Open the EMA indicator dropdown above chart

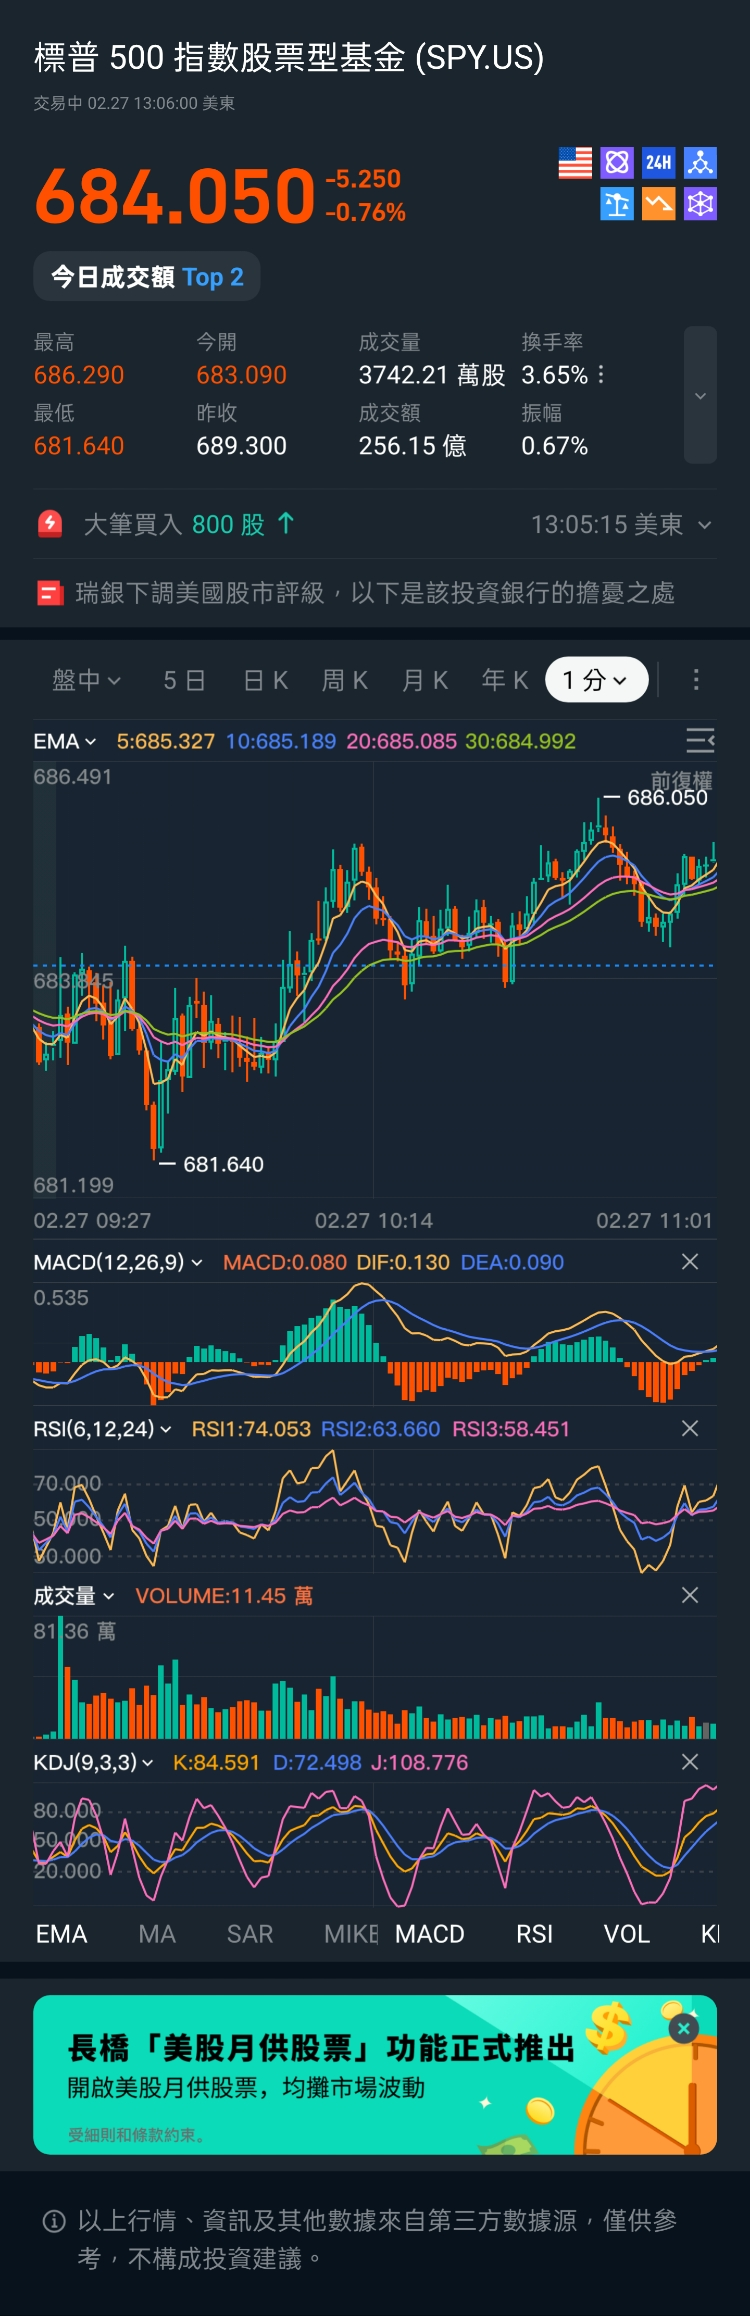(x=65, y=741)
